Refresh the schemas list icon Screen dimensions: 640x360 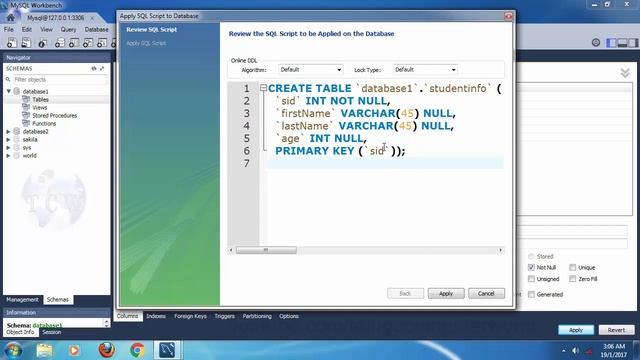pos(94,69)
